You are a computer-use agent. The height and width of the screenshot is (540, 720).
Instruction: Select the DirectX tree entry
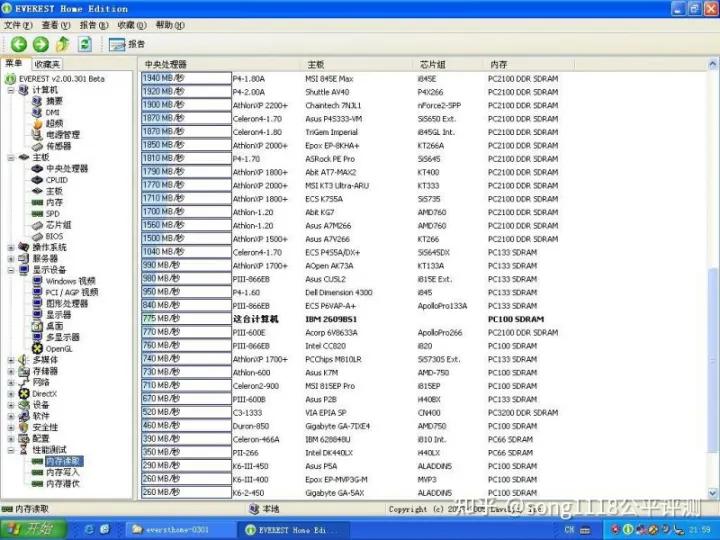(x=44, y=394)
